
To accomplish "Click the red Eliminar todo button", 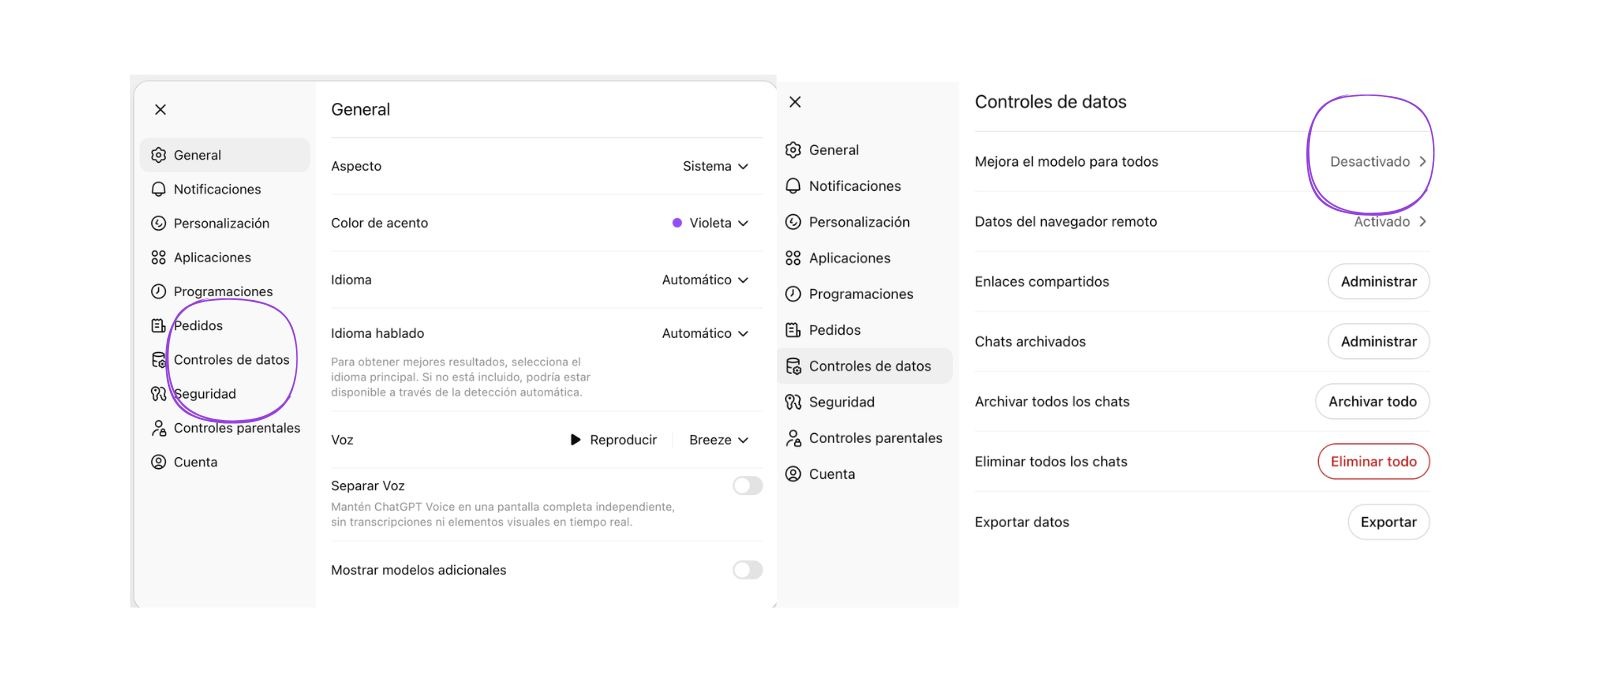I will coord(1373,462).
